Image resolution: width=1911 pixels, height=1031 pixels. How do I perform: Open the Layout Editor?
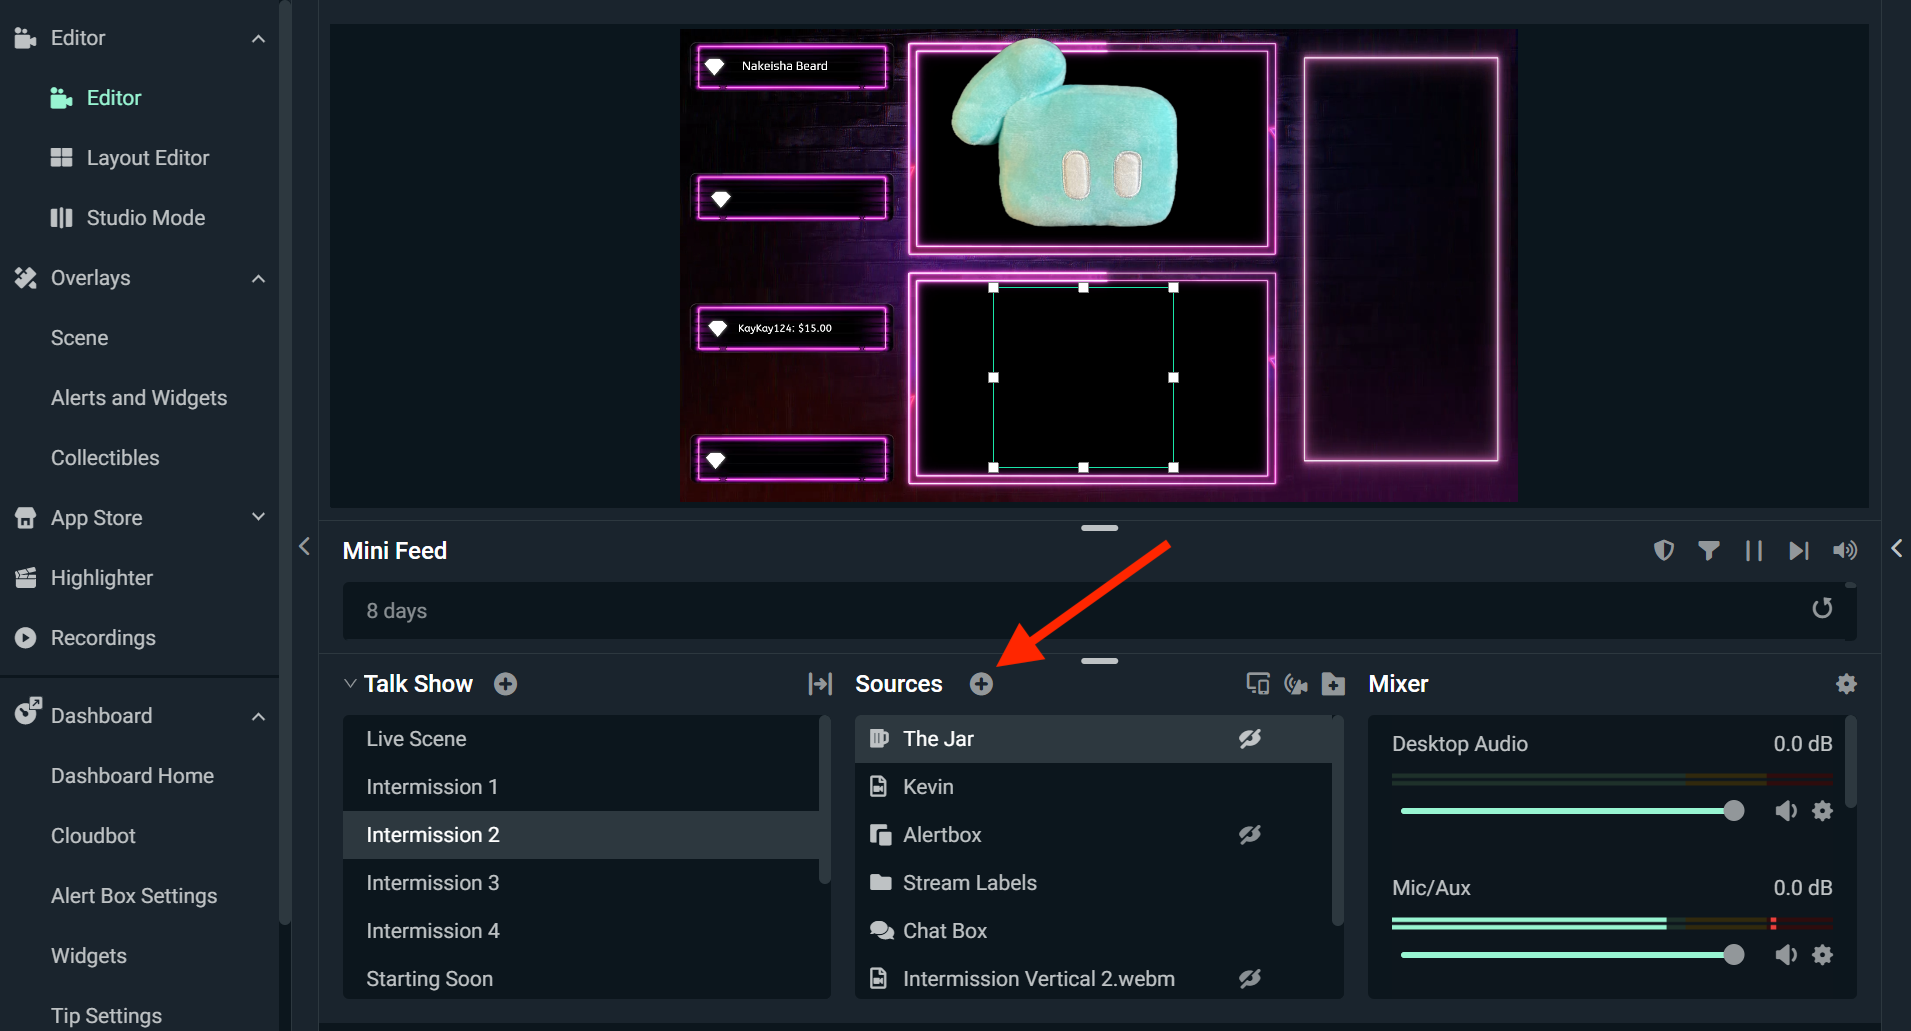coord(148,157)
